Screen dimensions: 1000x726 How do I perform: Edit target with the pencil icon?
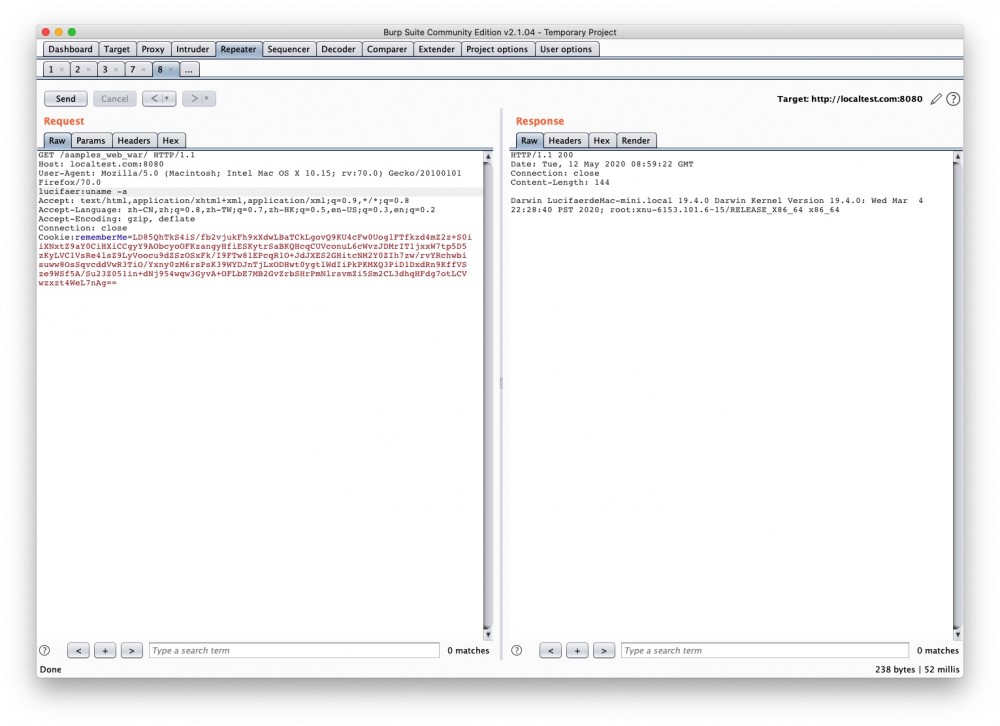936,99
